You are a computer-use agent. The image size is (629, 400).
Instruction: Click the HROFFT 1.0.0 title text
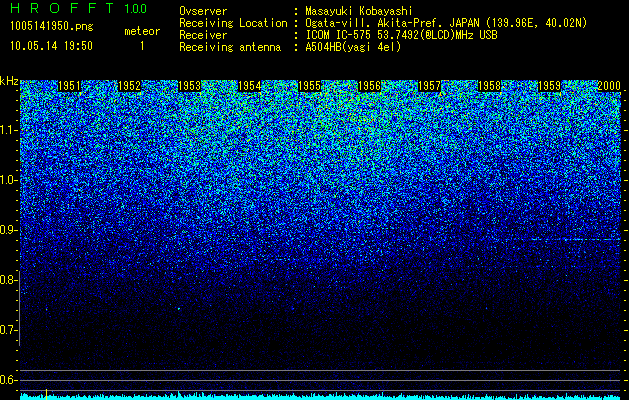tap(79, 8)
